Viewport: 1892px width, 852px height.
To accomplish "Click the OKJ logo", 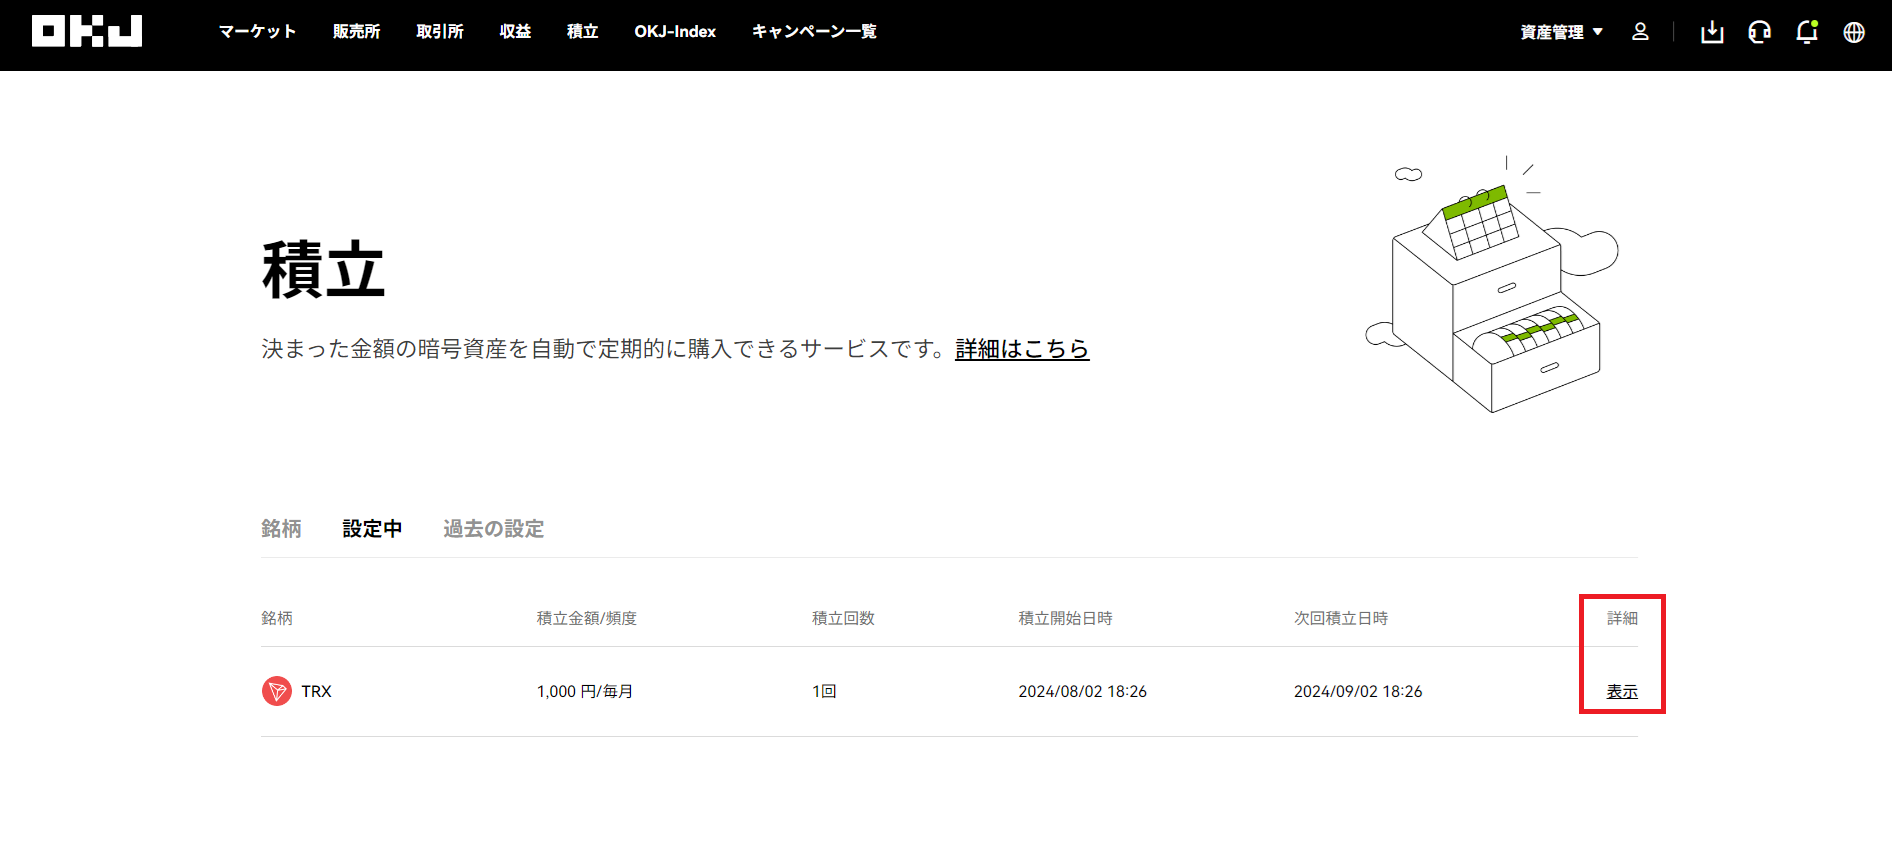I will coord(87,31).
